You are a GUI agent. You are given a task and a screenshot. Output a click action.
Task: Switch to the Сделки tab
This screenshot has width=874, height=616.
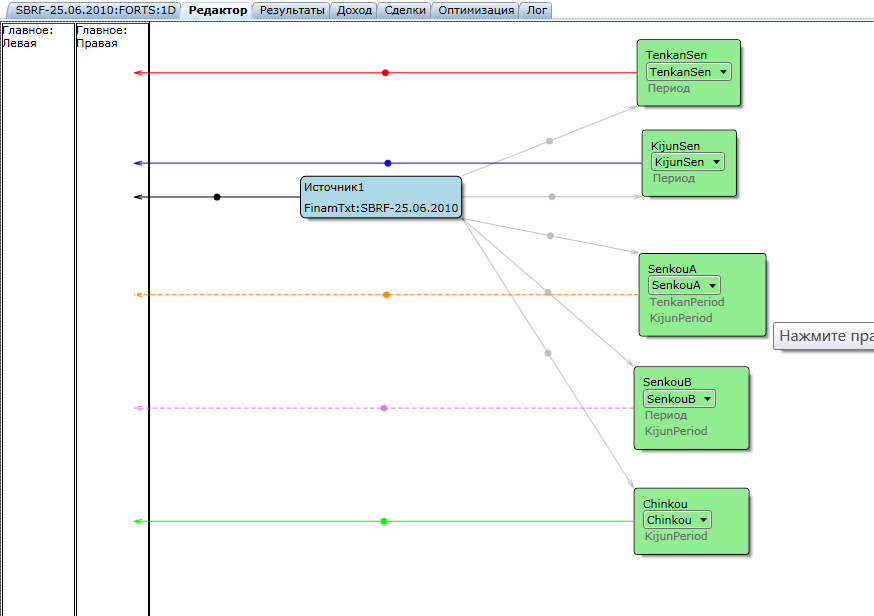tap(405, 10)
